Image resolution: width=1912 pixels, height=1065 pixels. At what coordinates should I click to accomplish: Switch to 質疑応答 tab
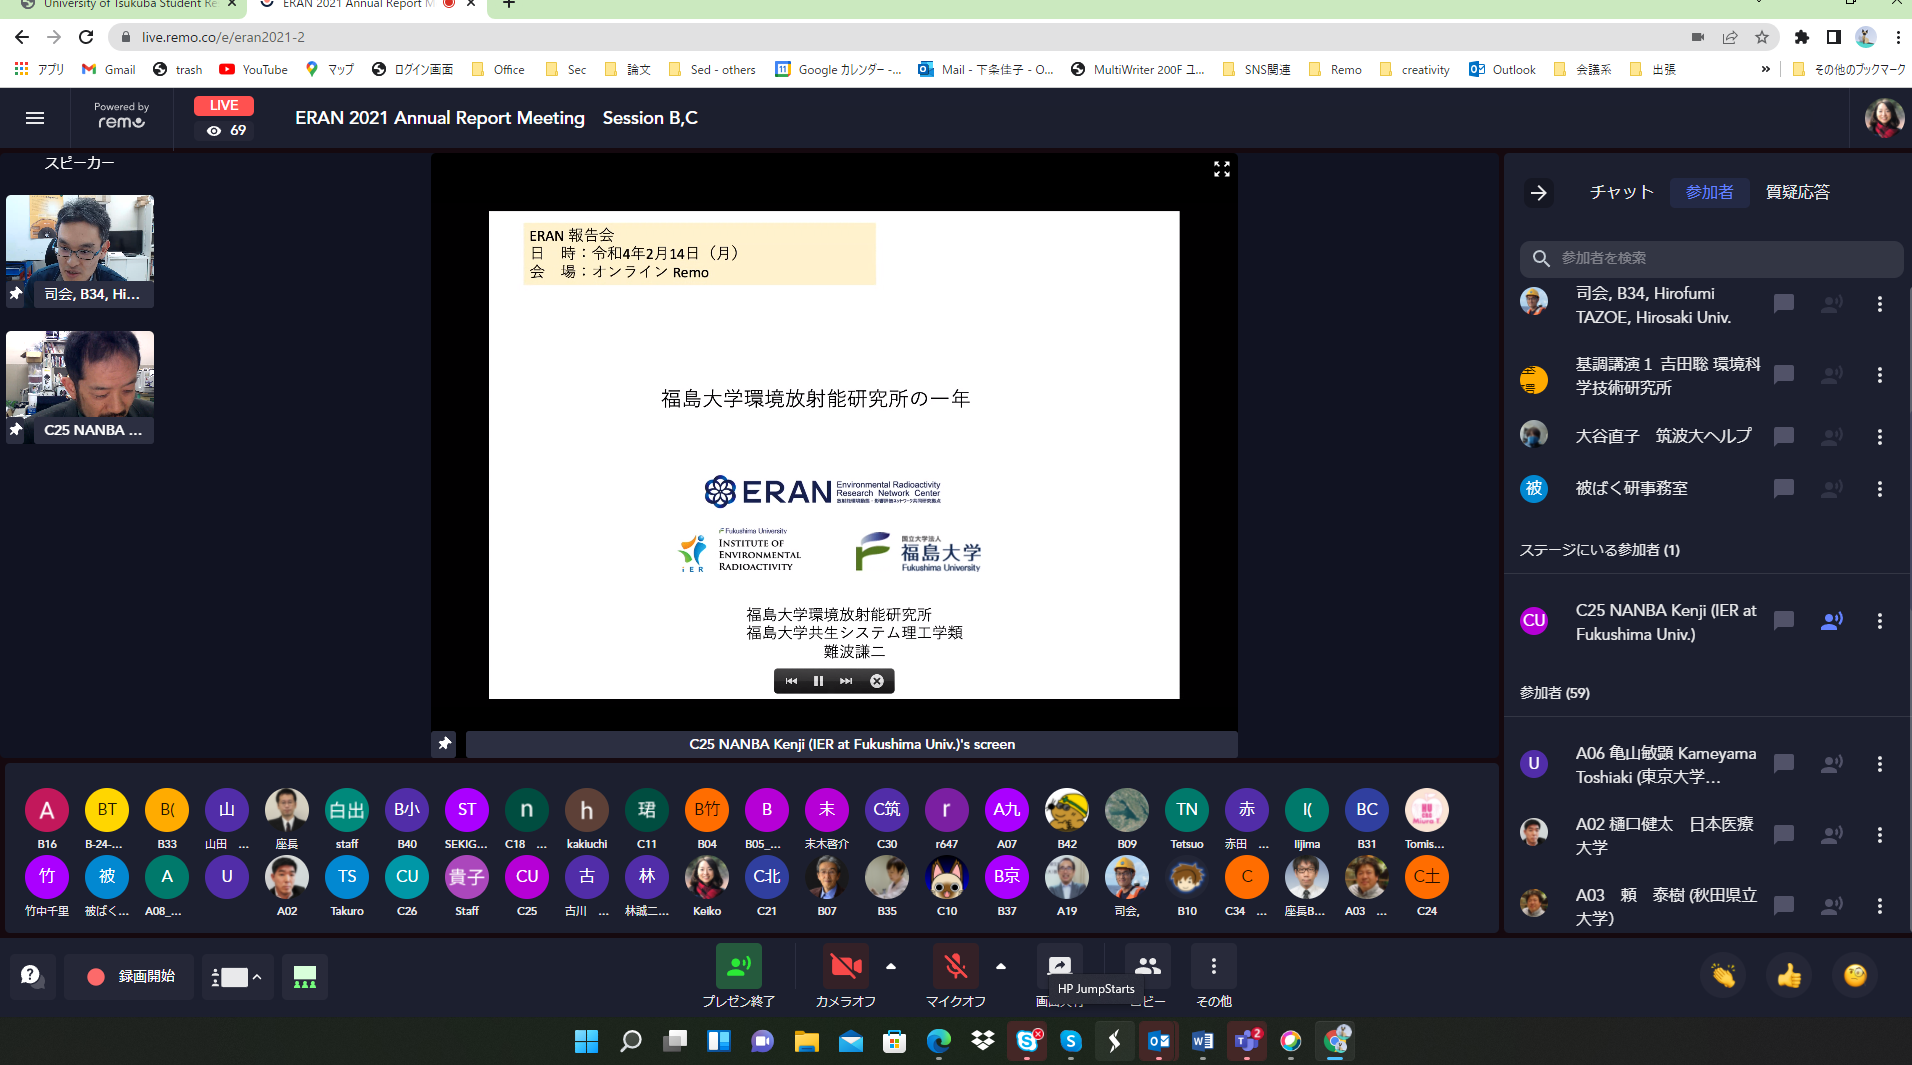click(x=1797, y=192)
